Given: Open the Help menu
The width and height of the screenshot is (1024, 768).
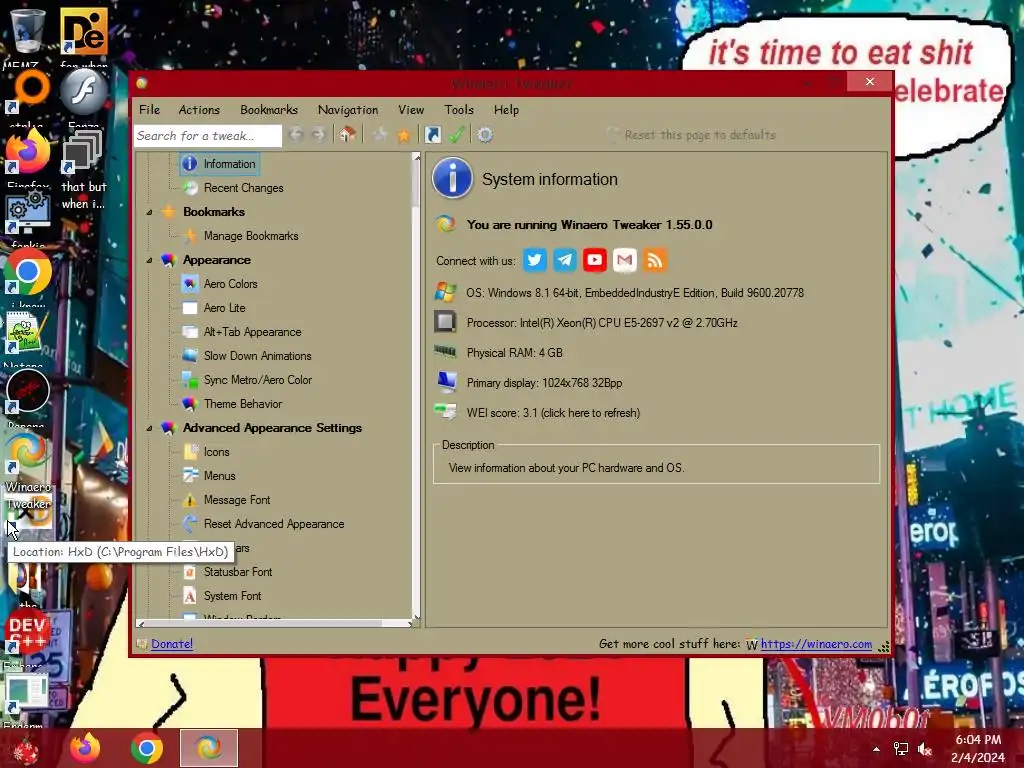Looking at the screenshot, I should point(506,110).
